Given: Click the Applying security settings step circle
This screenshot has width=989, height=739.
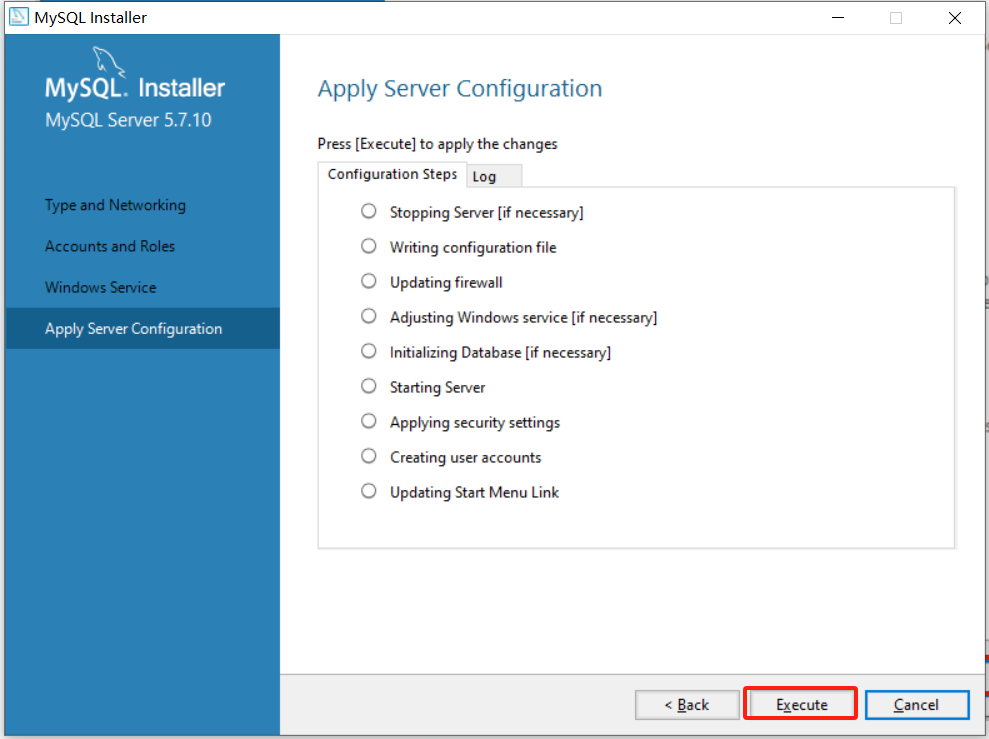Looking at the screenshot, I should pyautogui.click(x=369, y=421).
